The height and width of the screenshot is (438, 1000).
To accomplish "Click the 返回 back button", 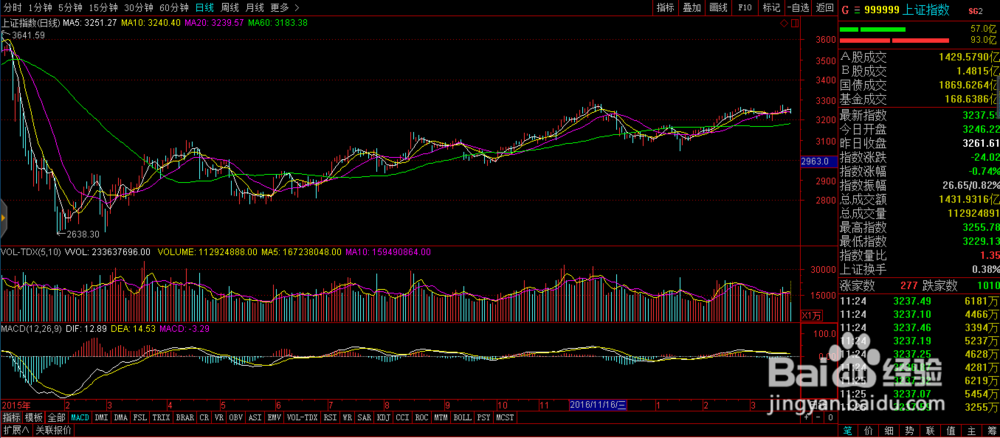I will [x=825, y=8].
